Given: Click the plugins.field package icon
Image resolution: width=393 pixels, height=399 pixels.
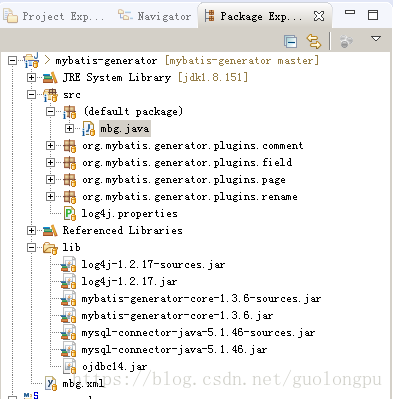Looking at the screenshot, I should click(x=70, y=163).
